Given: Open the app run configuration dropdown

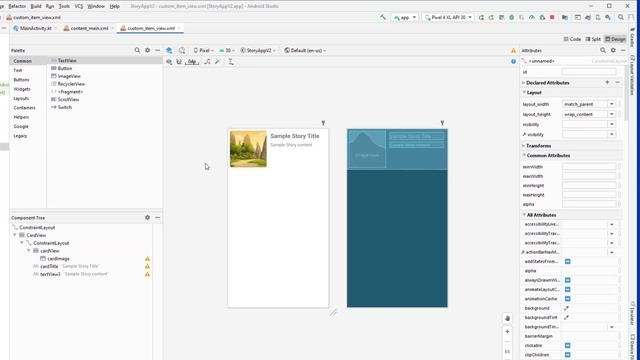Looking at the screenshot, I should 405,18.
